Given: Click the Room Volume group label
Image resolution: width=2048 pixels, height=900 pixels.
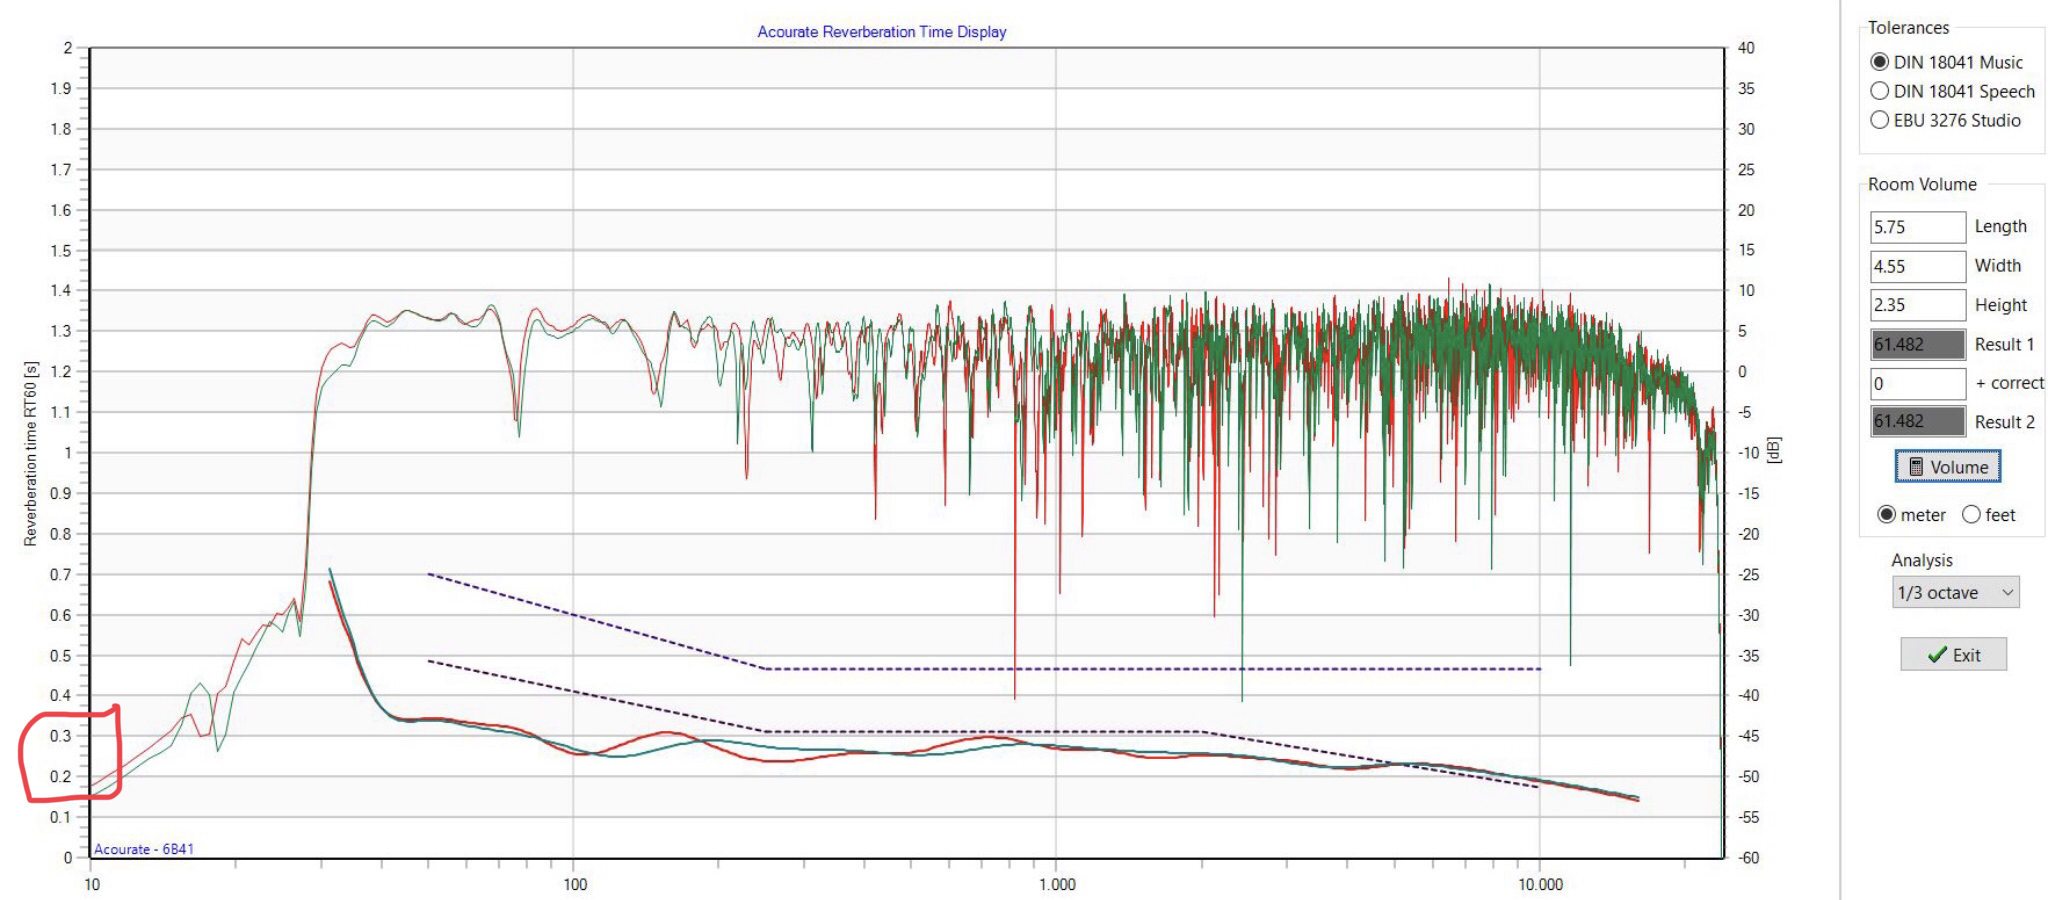Looking at the screenshot, I should coord(1922,185).
